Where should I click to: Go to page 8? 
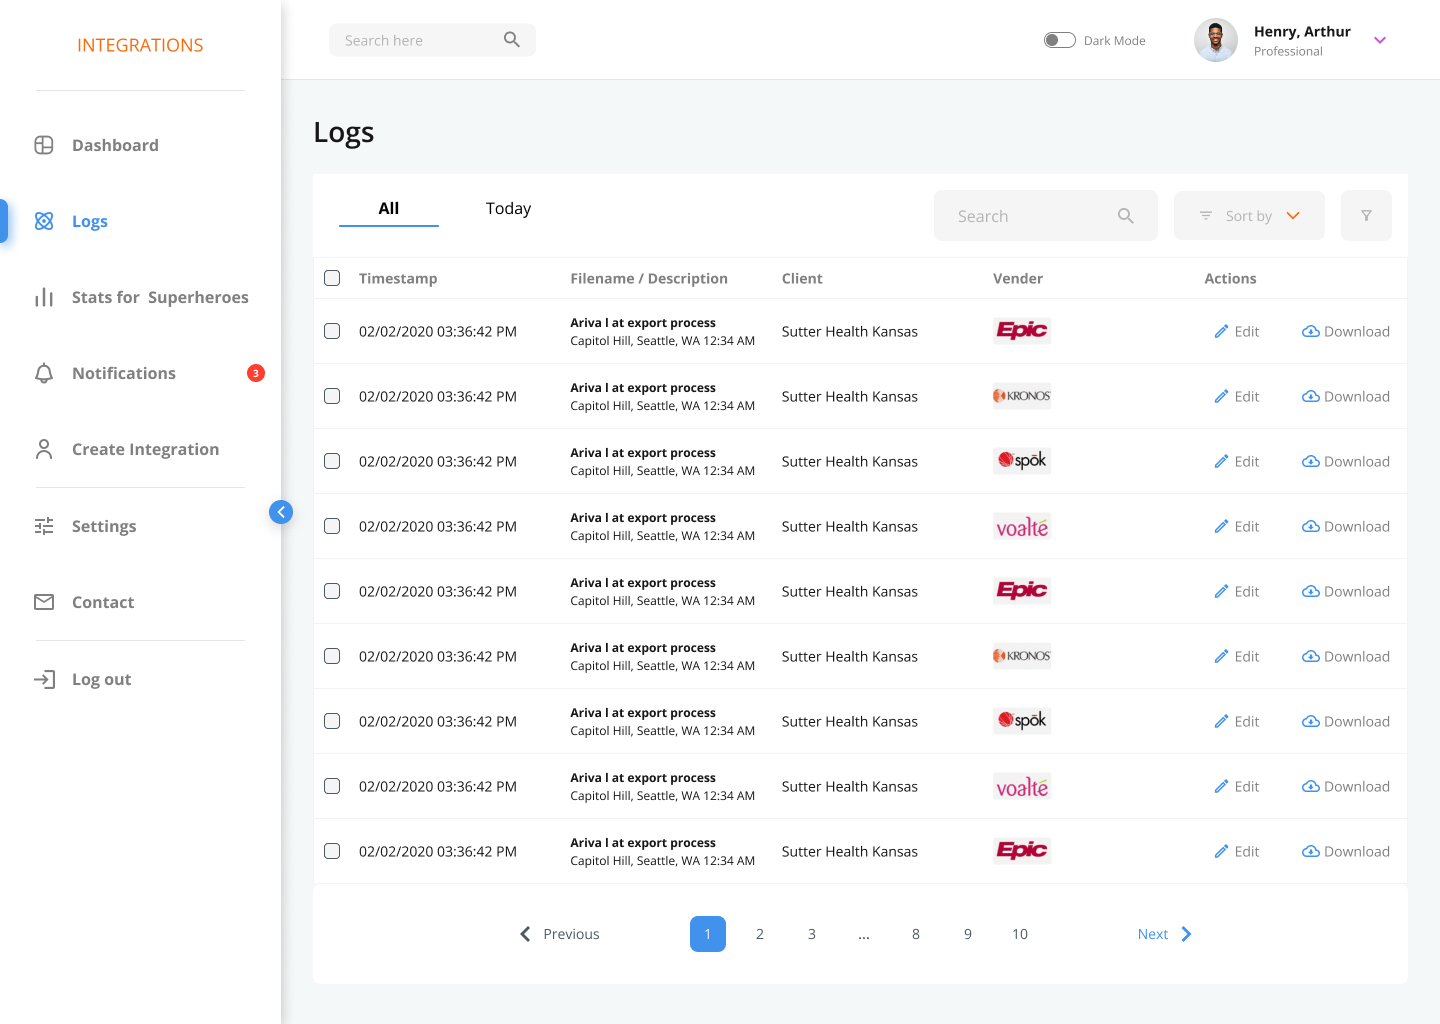click(916, 934)
